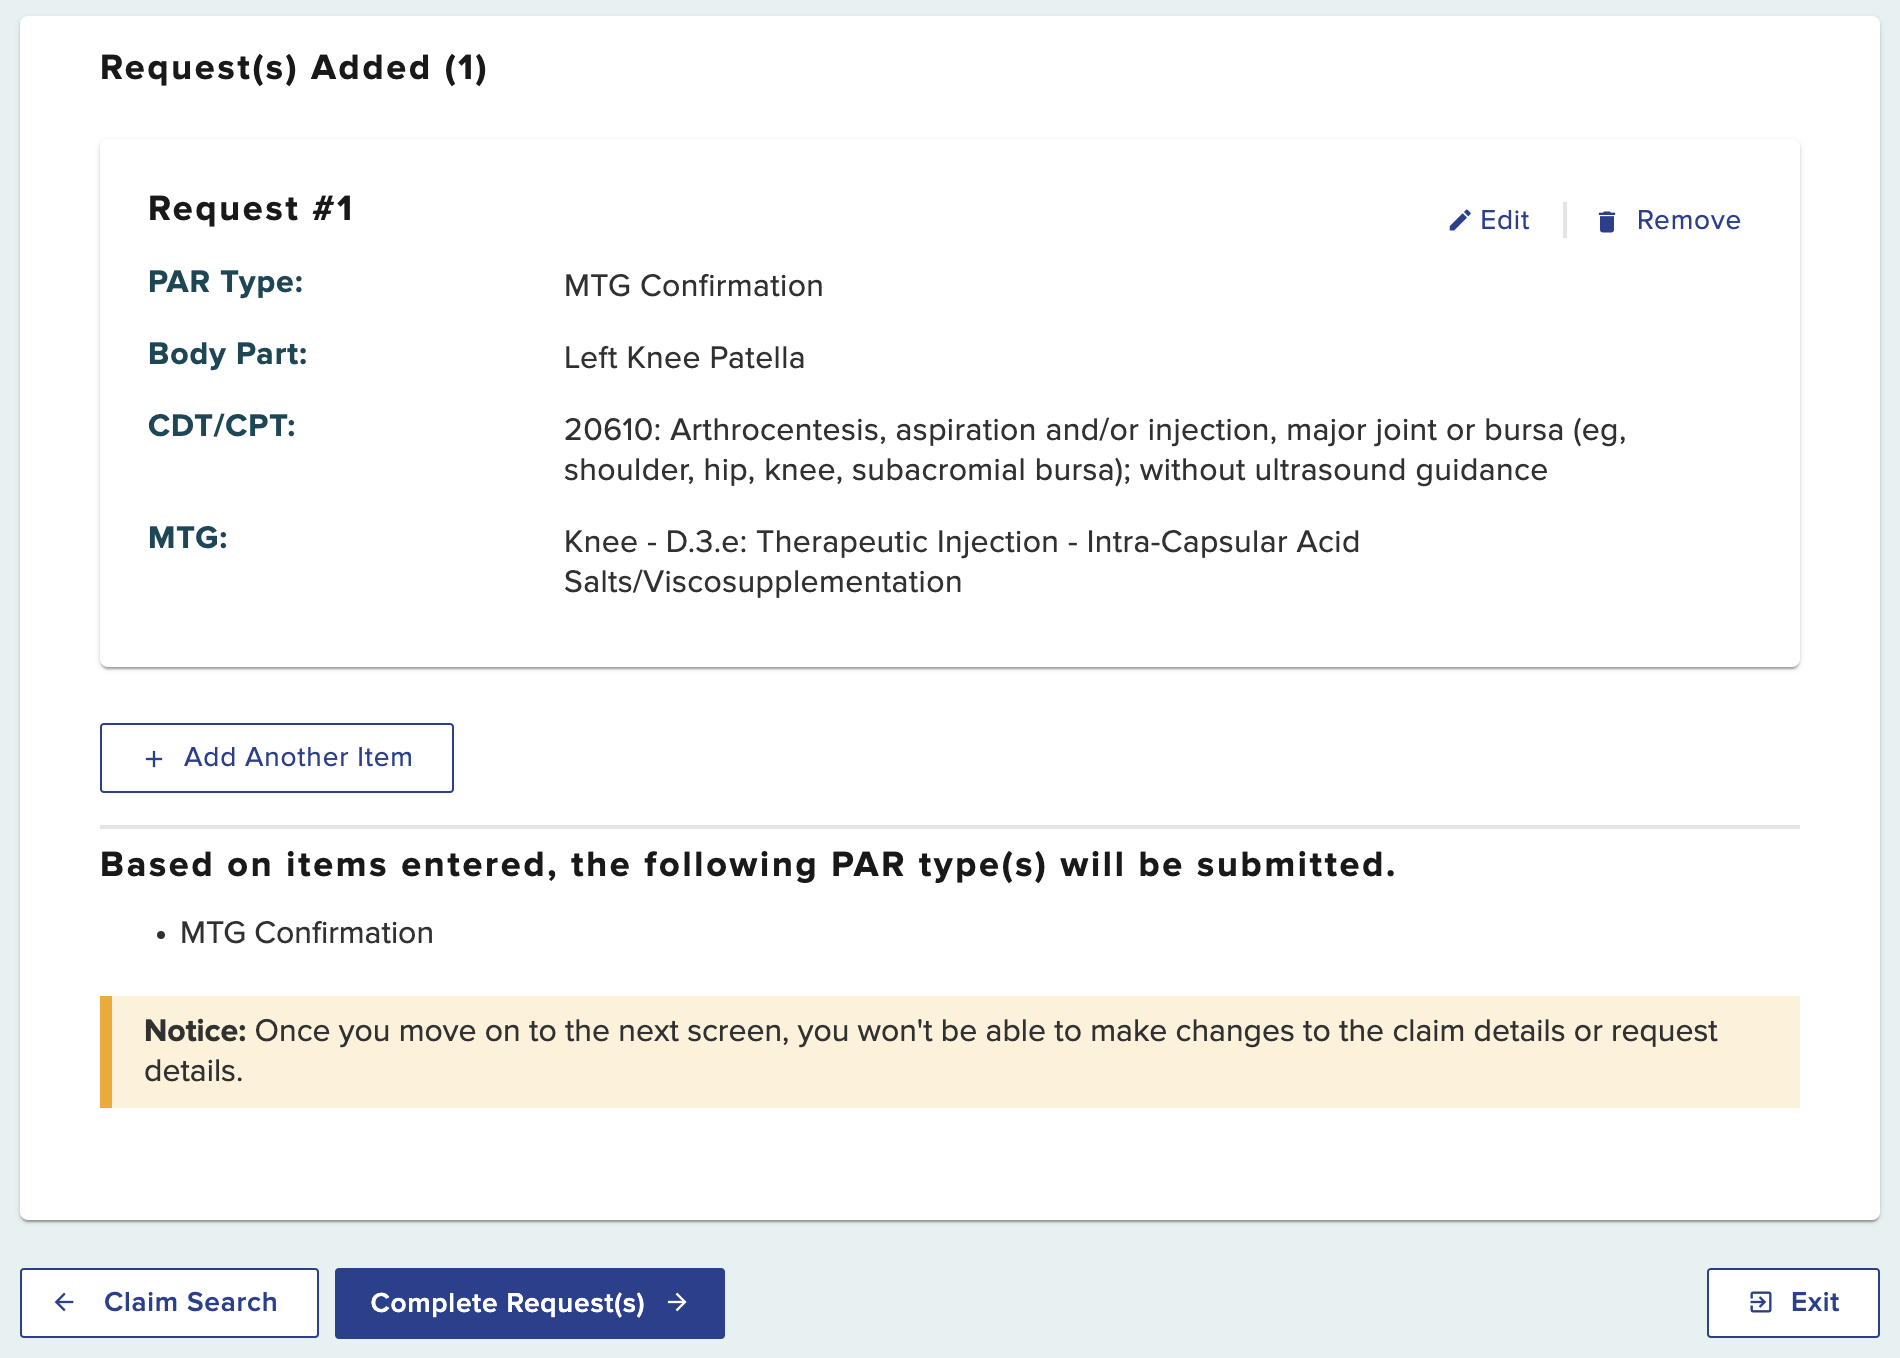This screenshot has height=1358, width=1900.
Task: Click the plus icon in Add Another Item
Action: pos(154,759)
